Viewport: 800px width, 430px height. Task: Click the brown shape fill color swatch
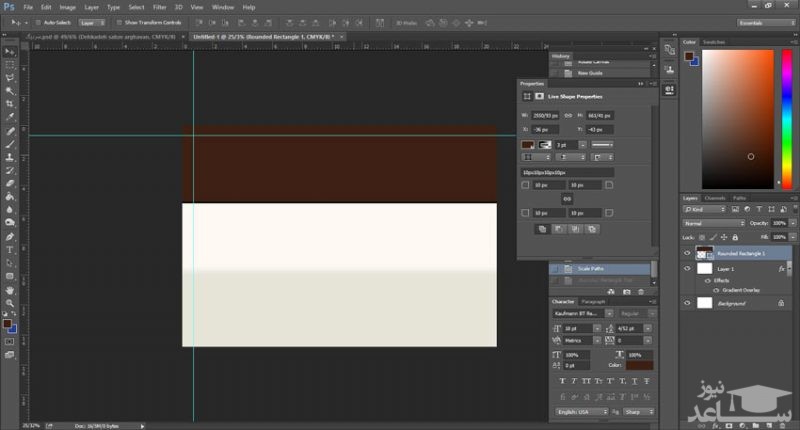pyautogui.click(x=528, y=145)
